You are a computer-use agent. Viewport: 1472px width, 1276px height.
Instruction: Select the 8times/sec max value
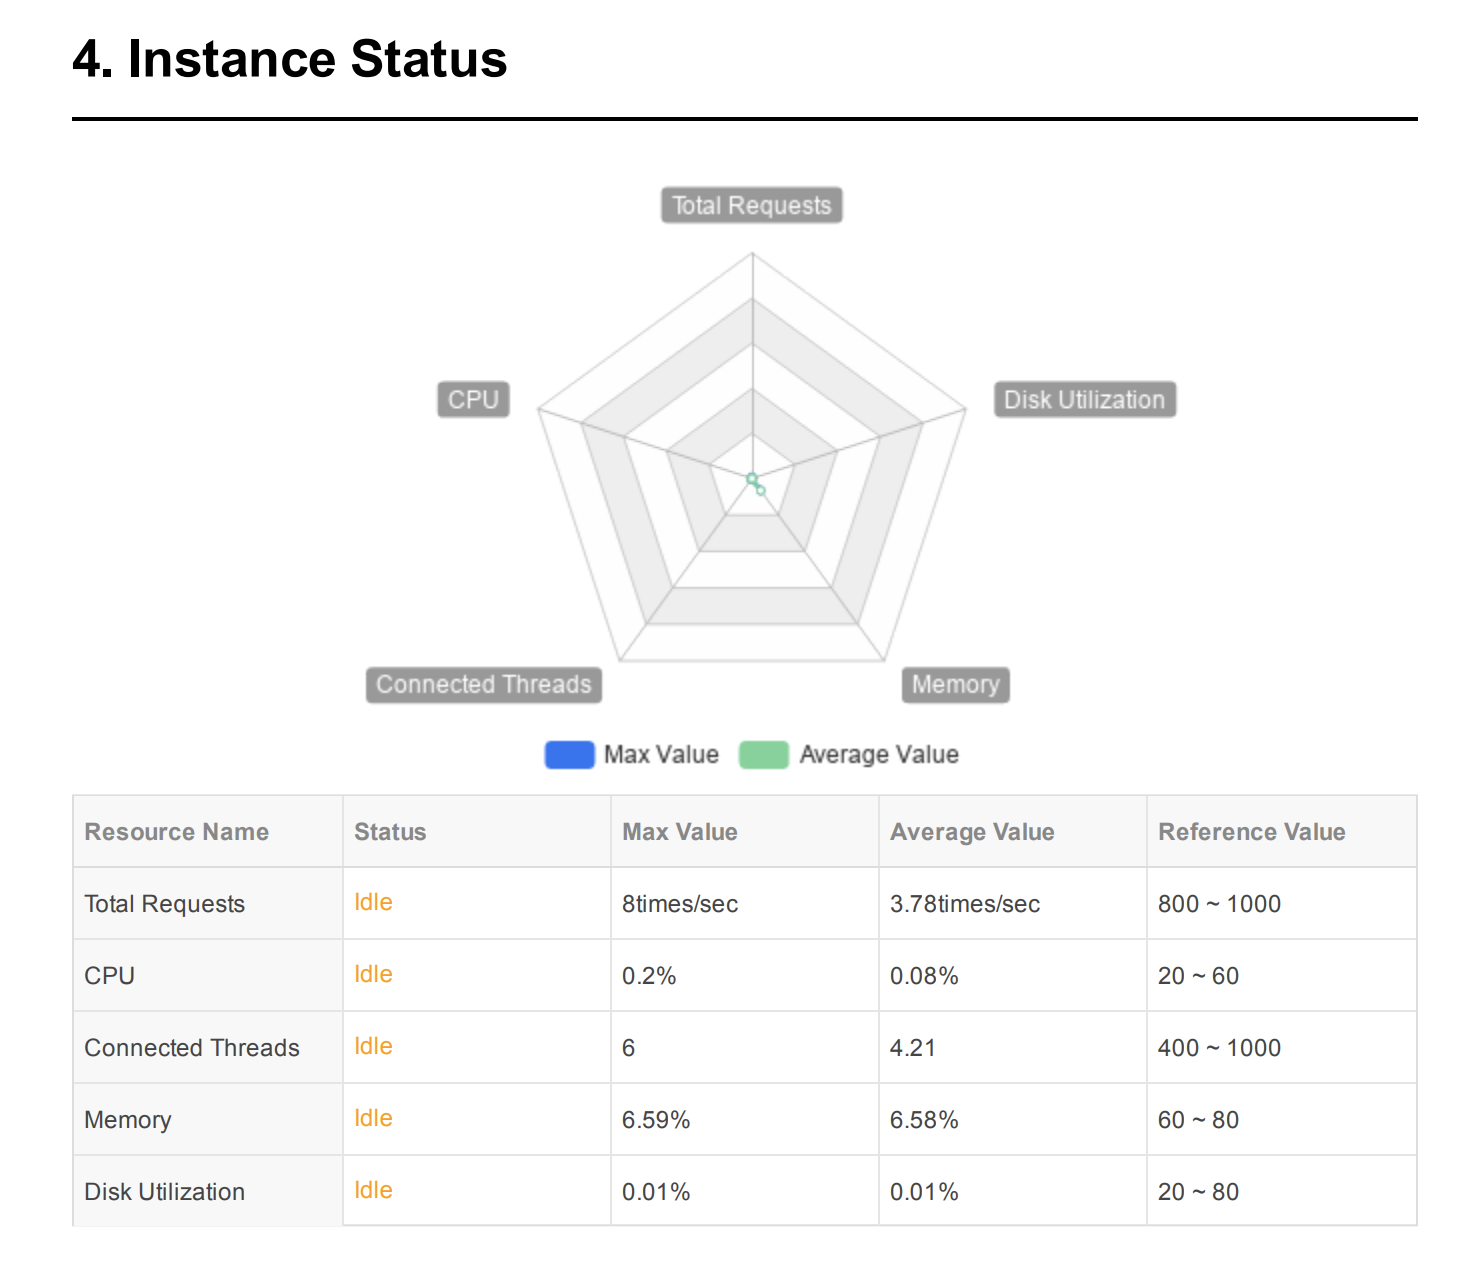[x=680, y=904]
